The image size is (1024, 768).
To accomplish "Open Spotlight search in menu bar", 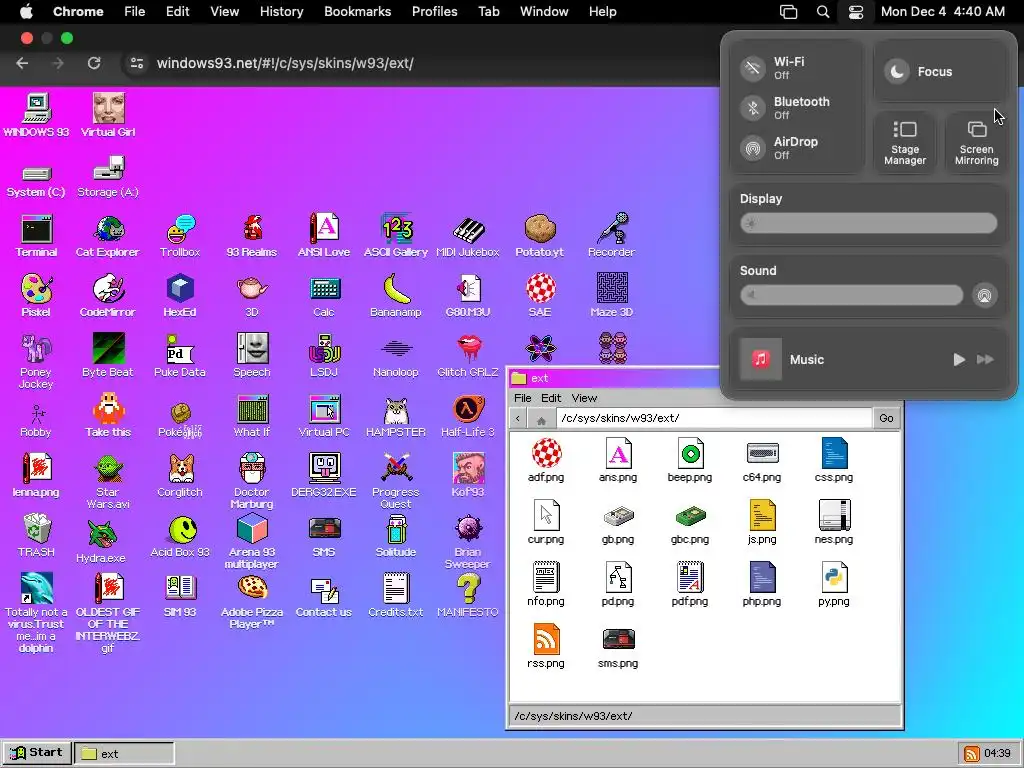I will [x=823, y=12].
